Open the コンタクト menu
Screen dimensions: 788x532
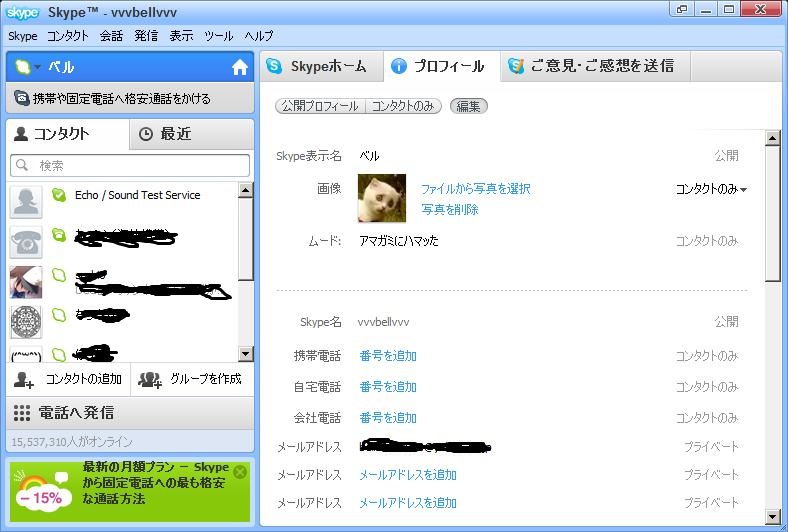(68, 36)
